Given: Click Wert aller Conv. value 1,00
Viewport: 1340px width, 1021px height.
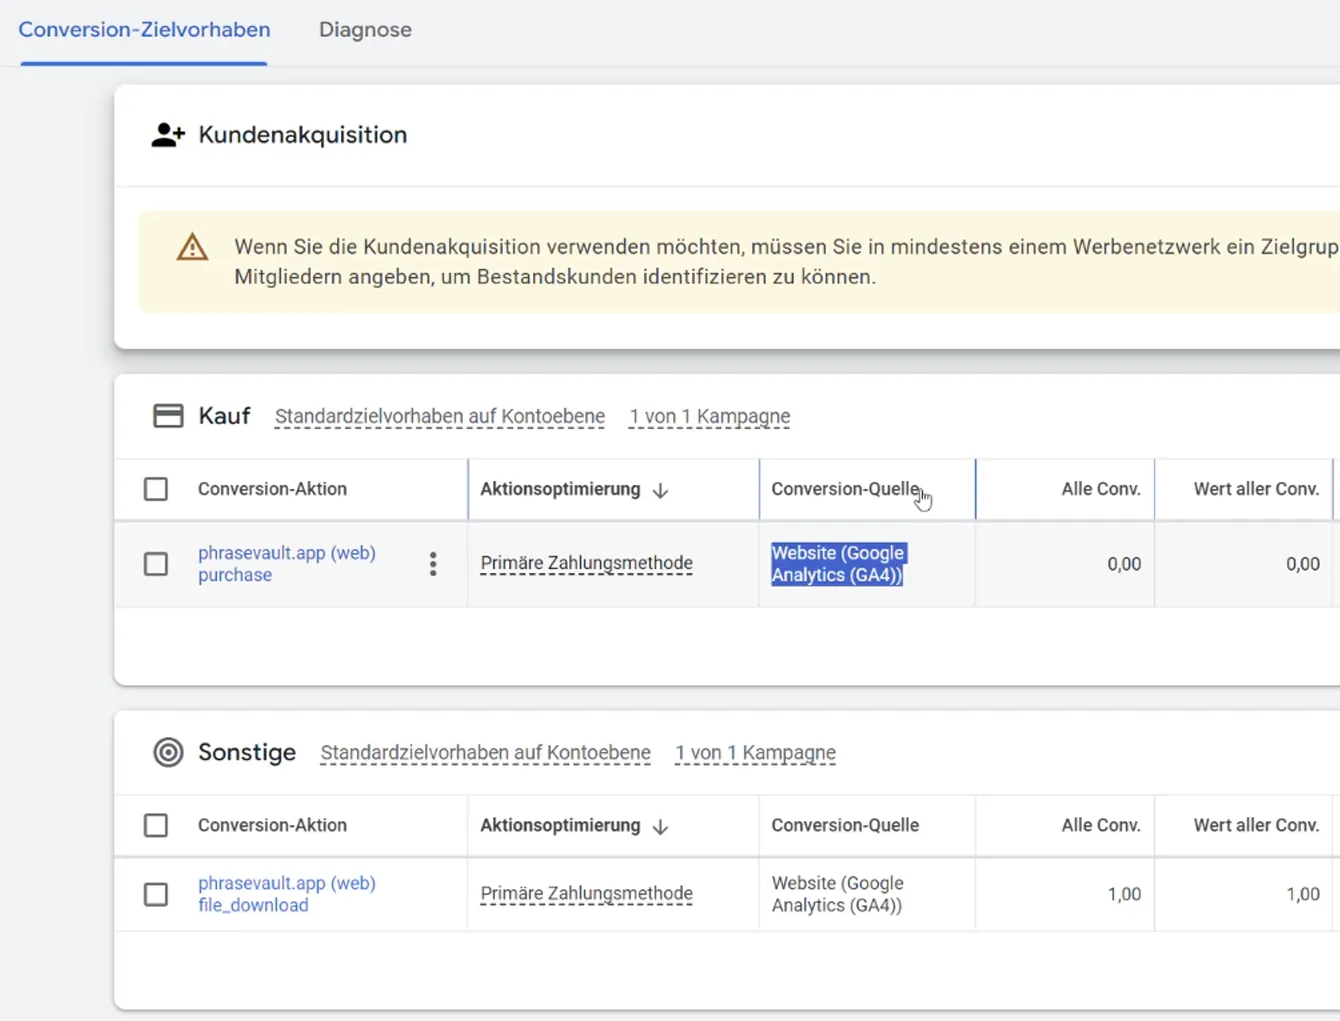Looking at the screenshot, I should (x=1302, y=894).
